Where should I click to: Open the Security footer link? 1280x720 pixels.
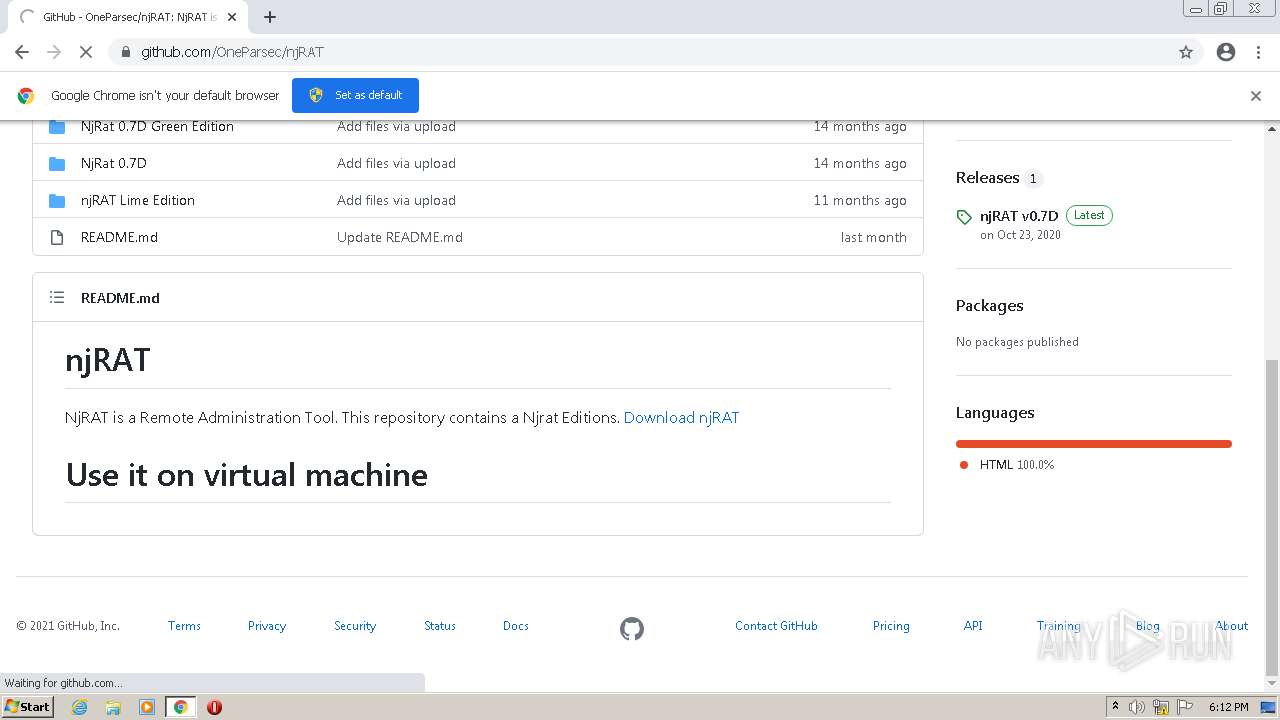[x=355, y=626]
